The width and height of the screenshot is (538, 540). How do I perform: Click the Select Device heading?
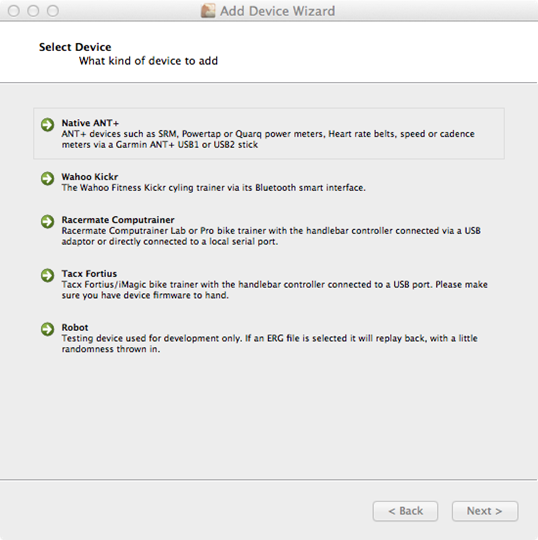point(75,47)
